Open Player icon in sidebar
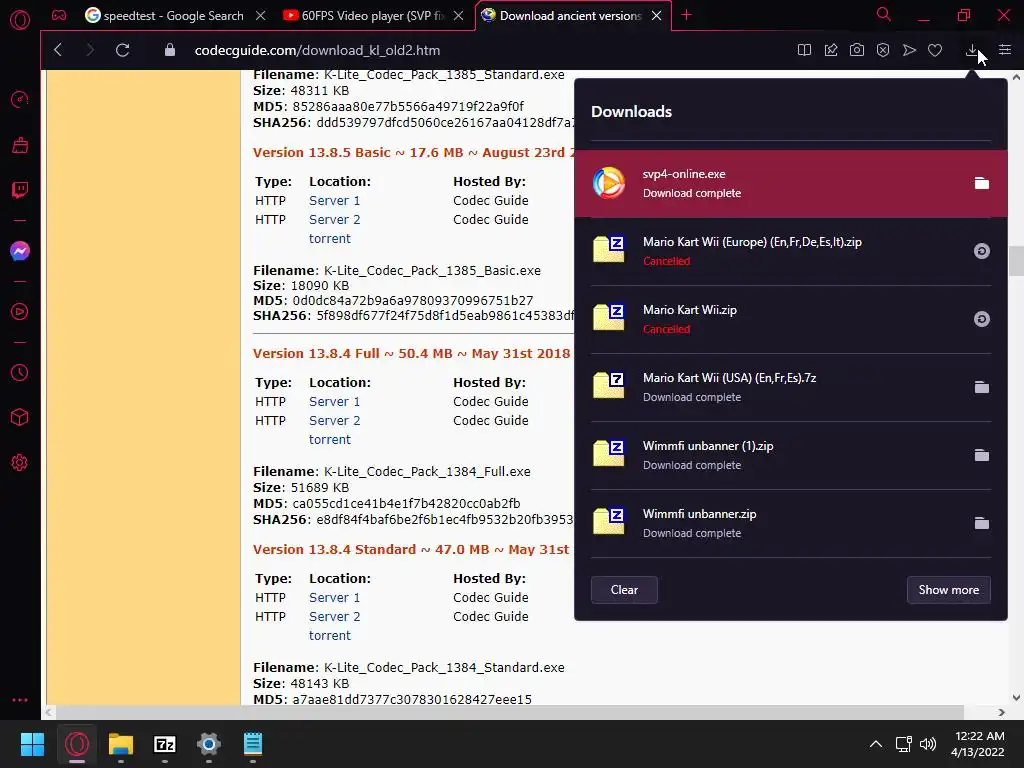This screenshot has height=768, width=1024. pyautogui.click(x=20, y=312)
